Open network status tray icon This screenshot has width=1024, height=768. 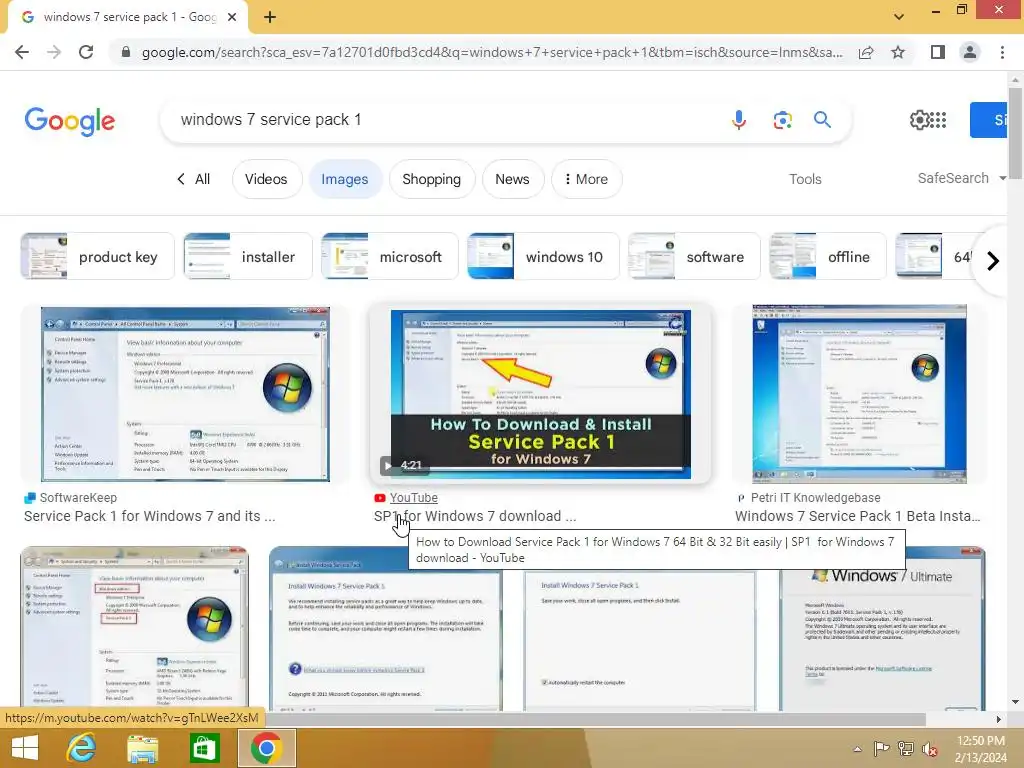pos(906,749)
